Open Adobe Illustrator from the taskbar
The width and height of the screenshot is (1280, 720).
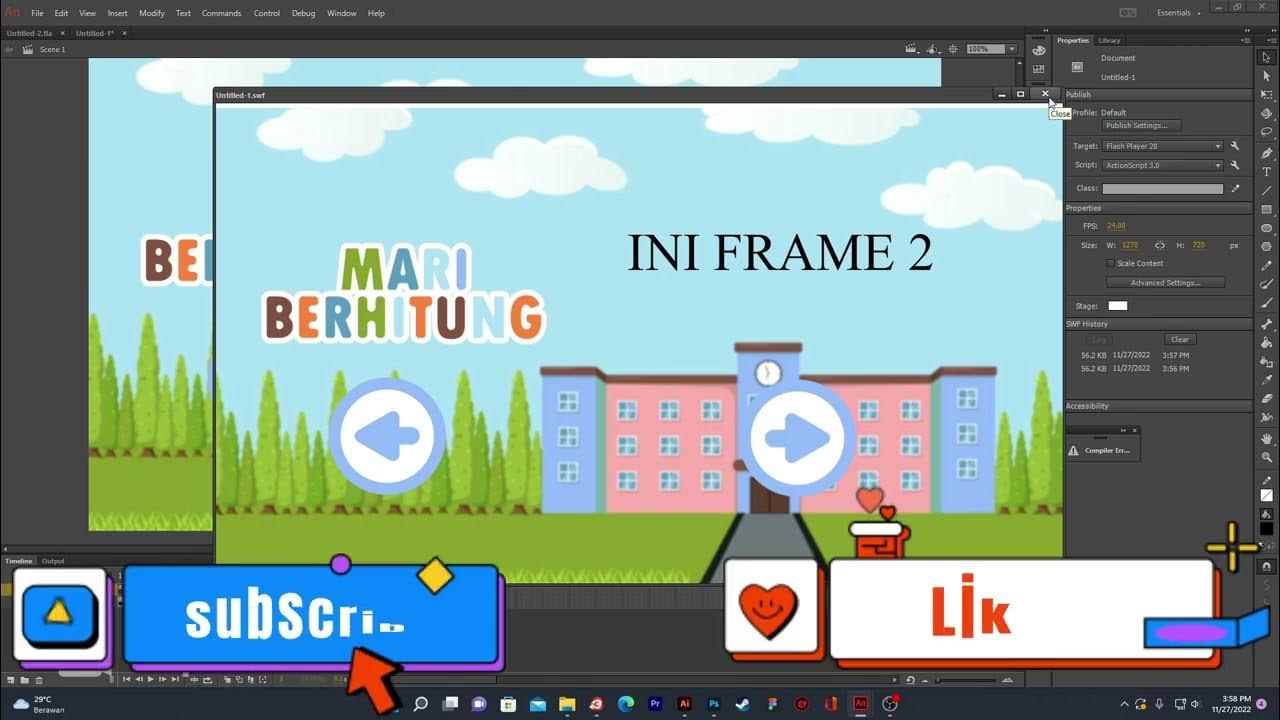pos(685,704)
